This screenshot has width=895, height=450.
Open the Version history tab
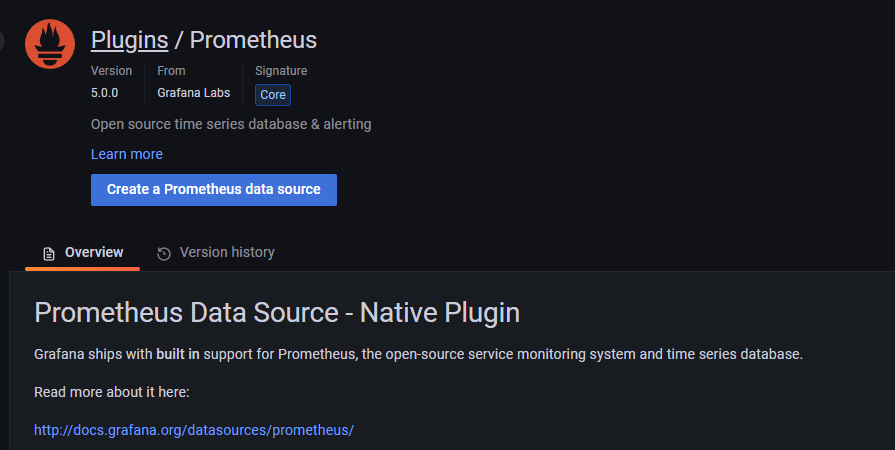coord(216,252)
